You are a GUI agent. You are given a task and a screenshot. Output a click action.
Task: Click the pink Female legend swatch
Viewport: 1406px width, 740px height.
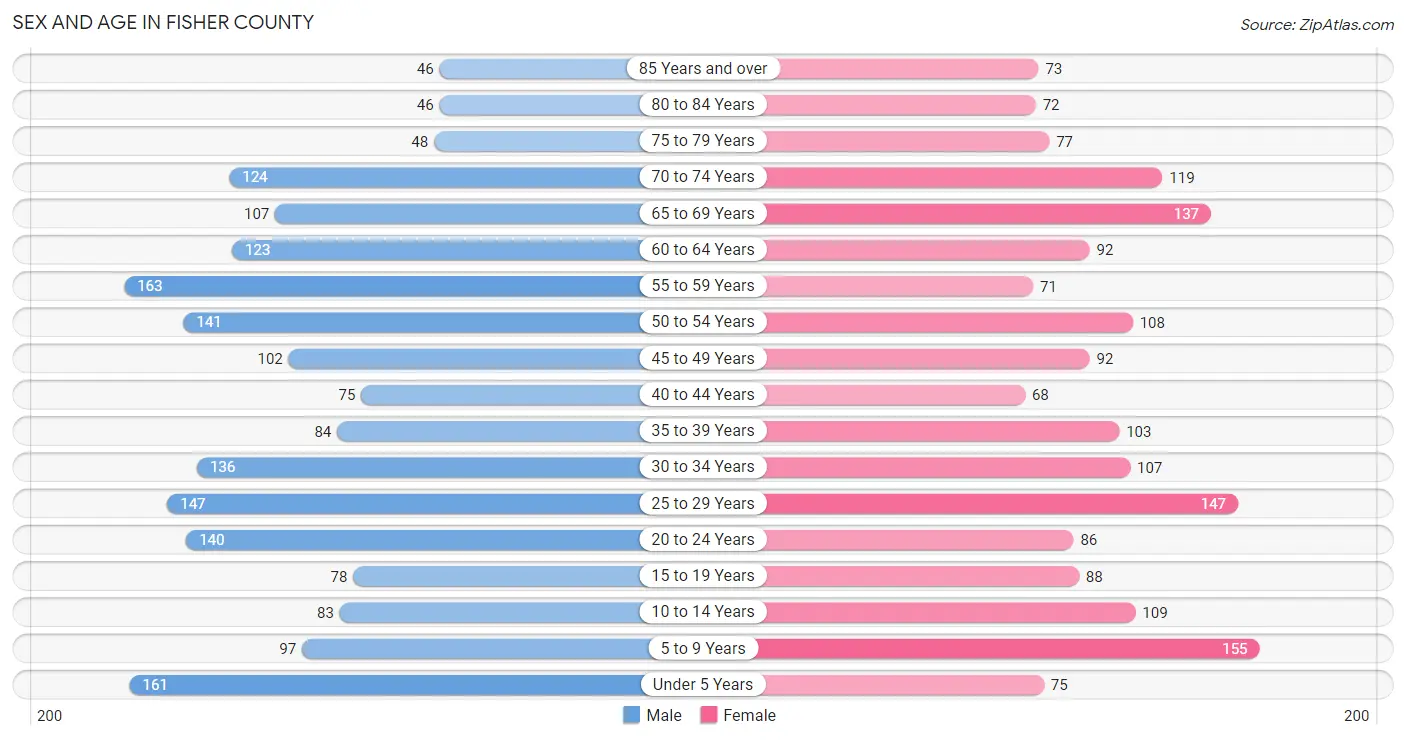pyautogui.click(x=709, y=715)
